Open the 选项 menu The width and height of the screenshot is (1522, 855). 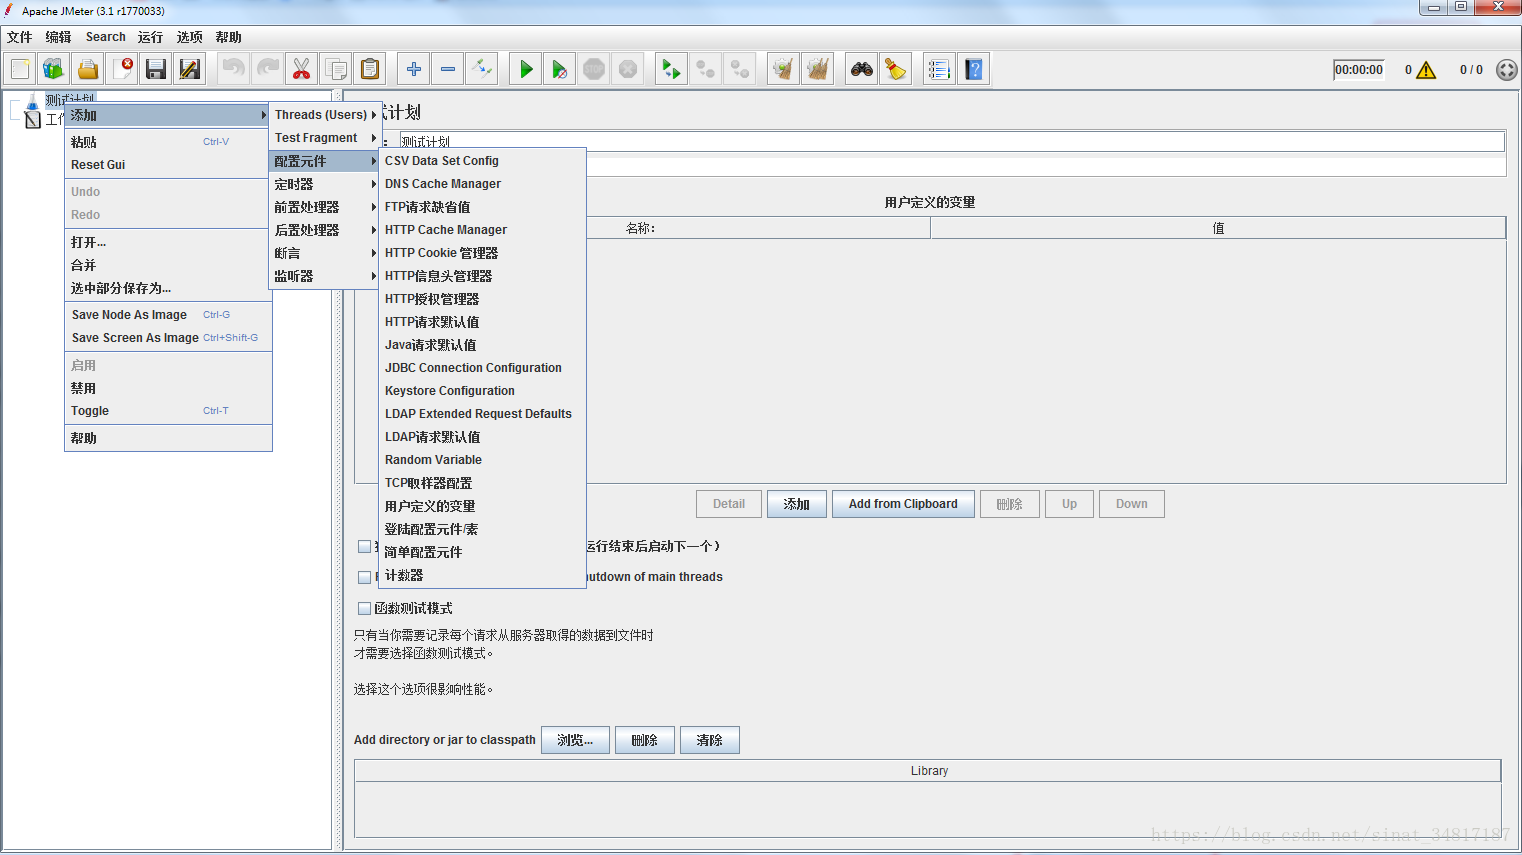[x=189, y=37]
